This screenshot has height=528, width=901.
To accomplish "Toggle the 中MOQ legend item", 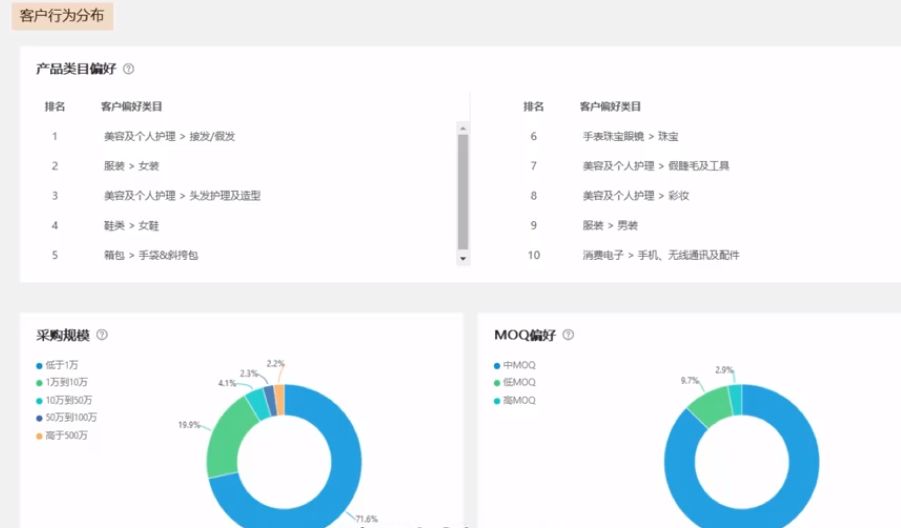I will click(515, 365).
